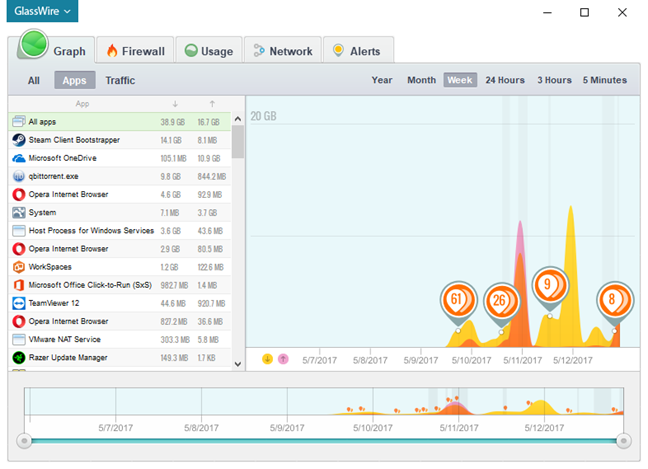Select the TeamViewer 12 row name
The width and height of the screenshot is (648, 469).
click(54, 303)
